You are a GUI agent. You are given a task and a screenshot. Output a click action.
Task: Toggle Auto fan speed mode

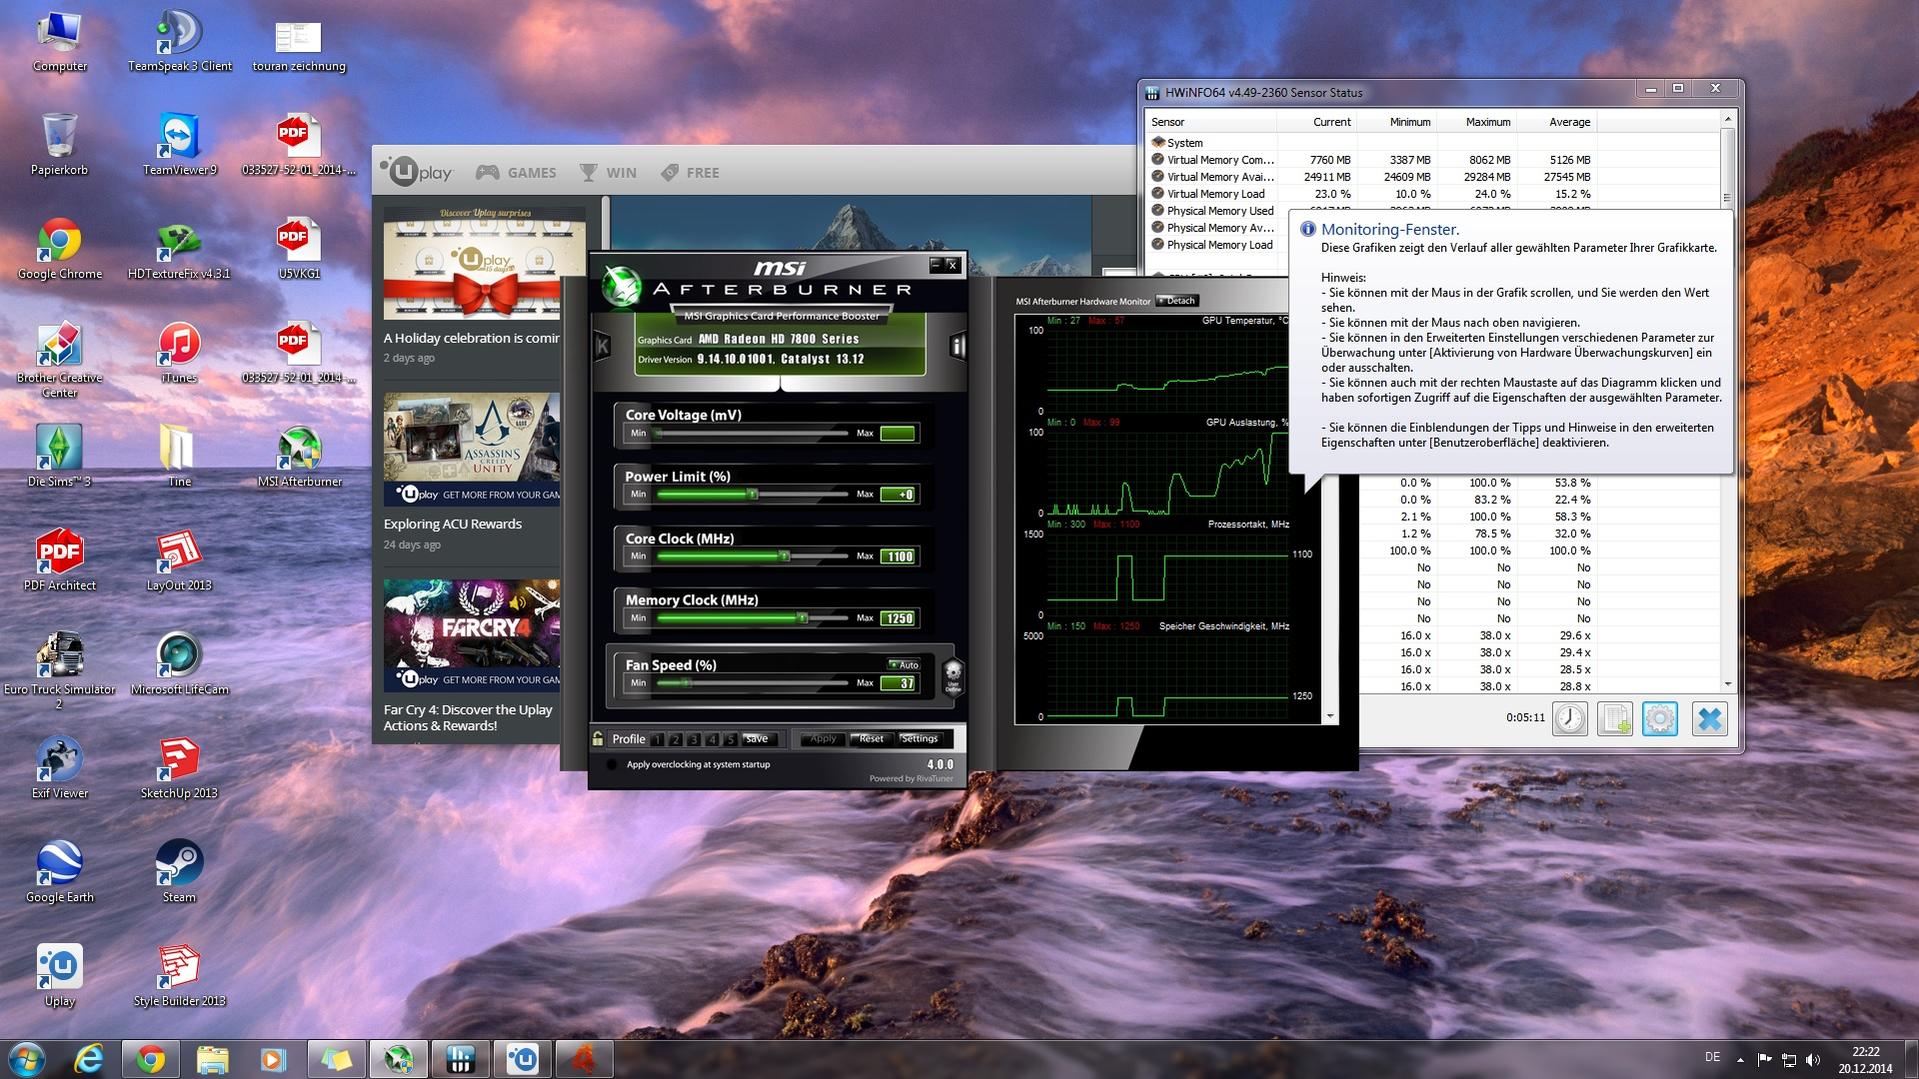[904, 665]
